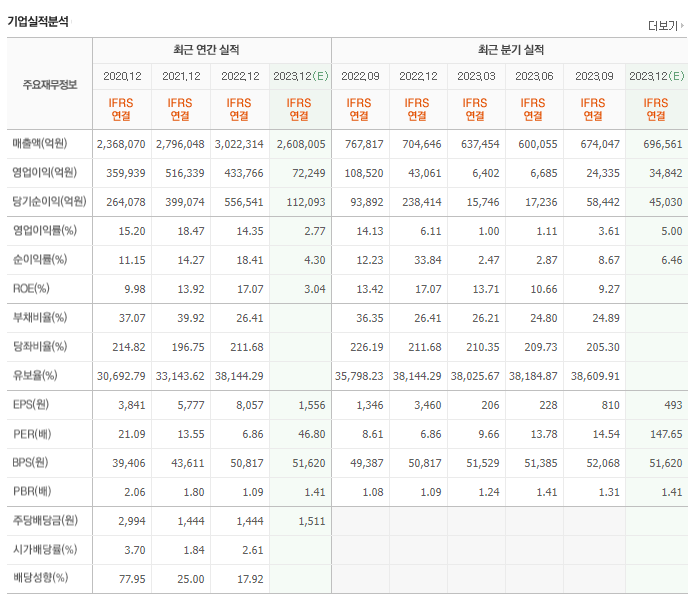The height and width of the screenshot is (598, 697).
Task: Select operating profit value 72,249
Action: pos(309,173)
